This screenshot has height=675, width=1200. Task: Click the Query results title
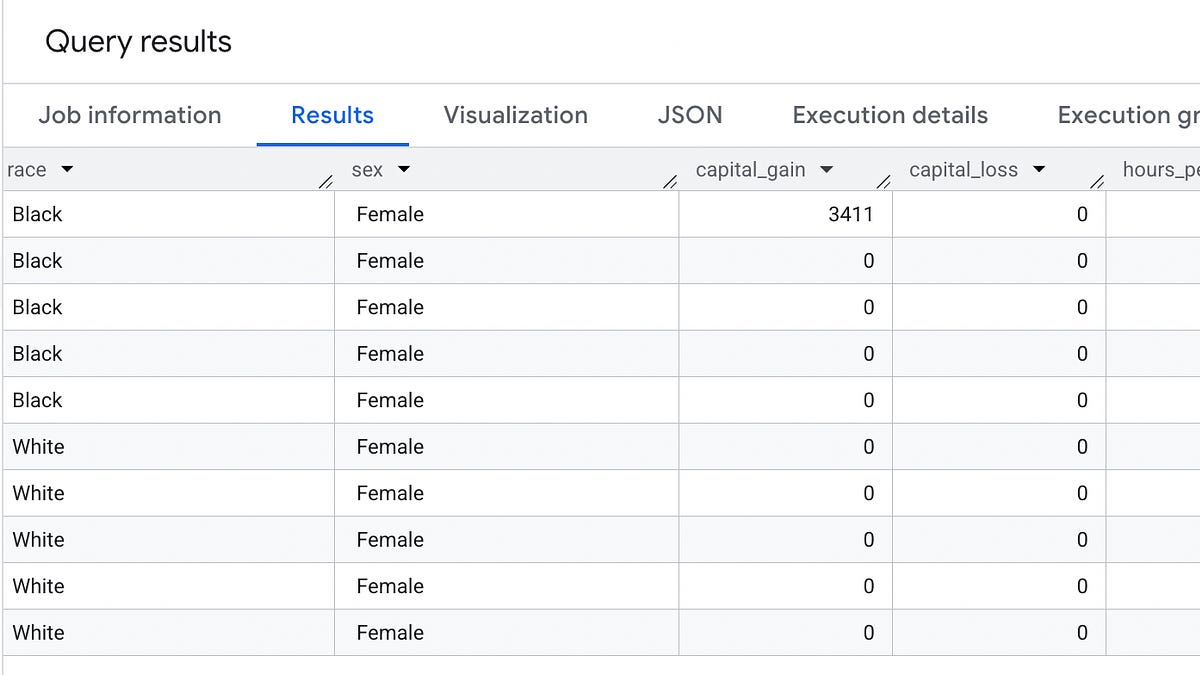pyautogui.click(x=137, y=41)
